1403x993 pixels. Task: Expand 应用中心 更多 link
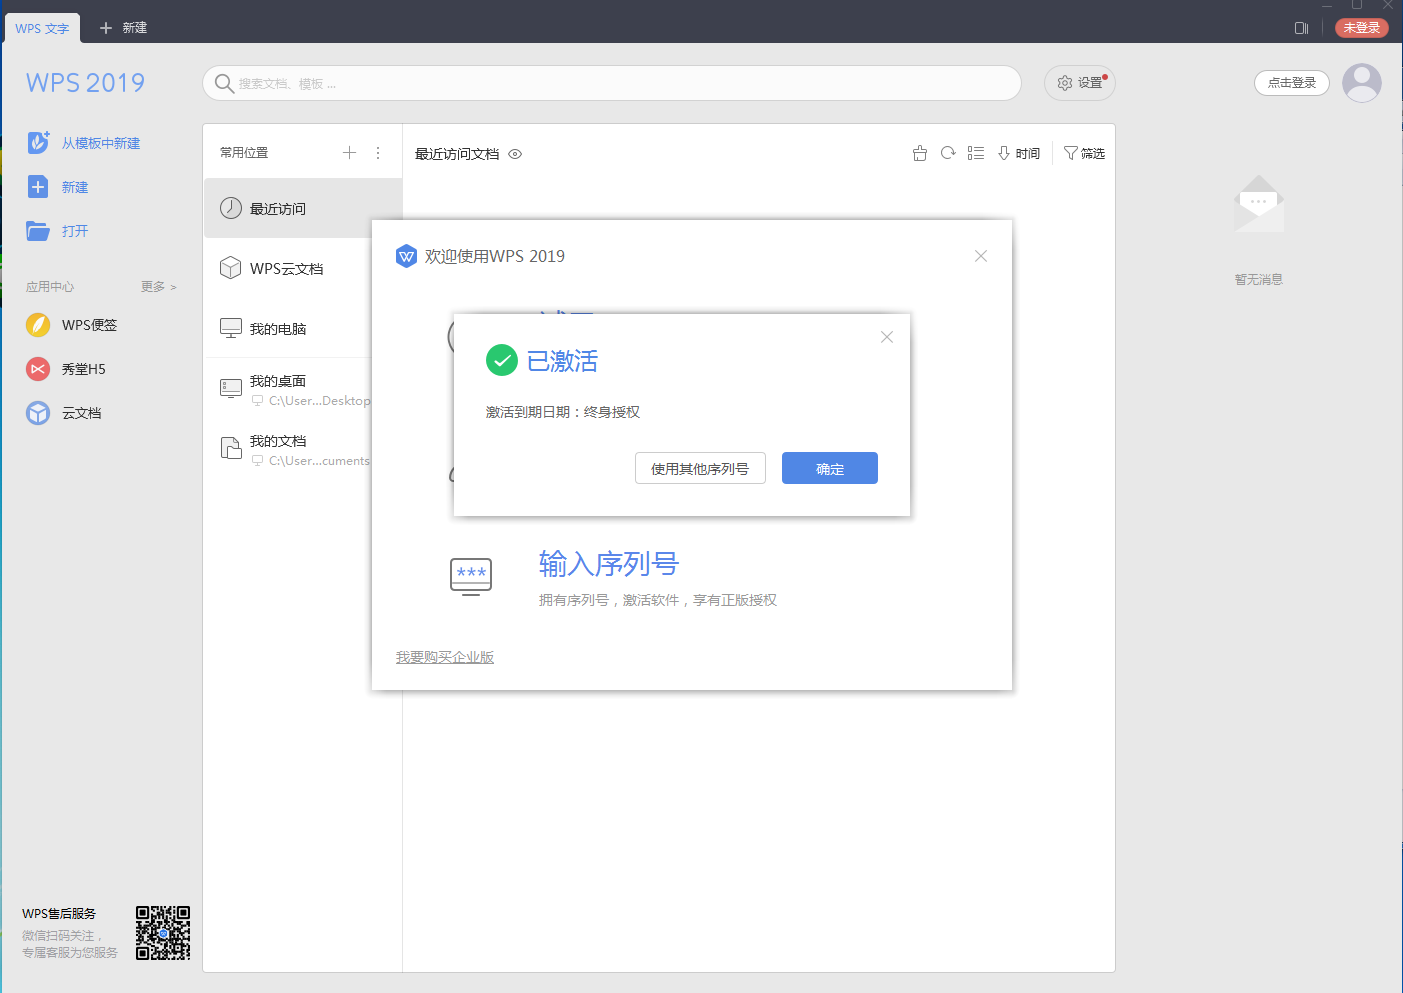159,287
